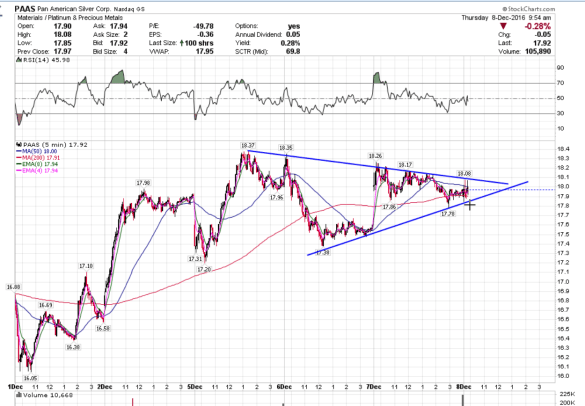Click the 18.26 price label on the chart
The image size is (585, 406).
[x=375, y=156]
